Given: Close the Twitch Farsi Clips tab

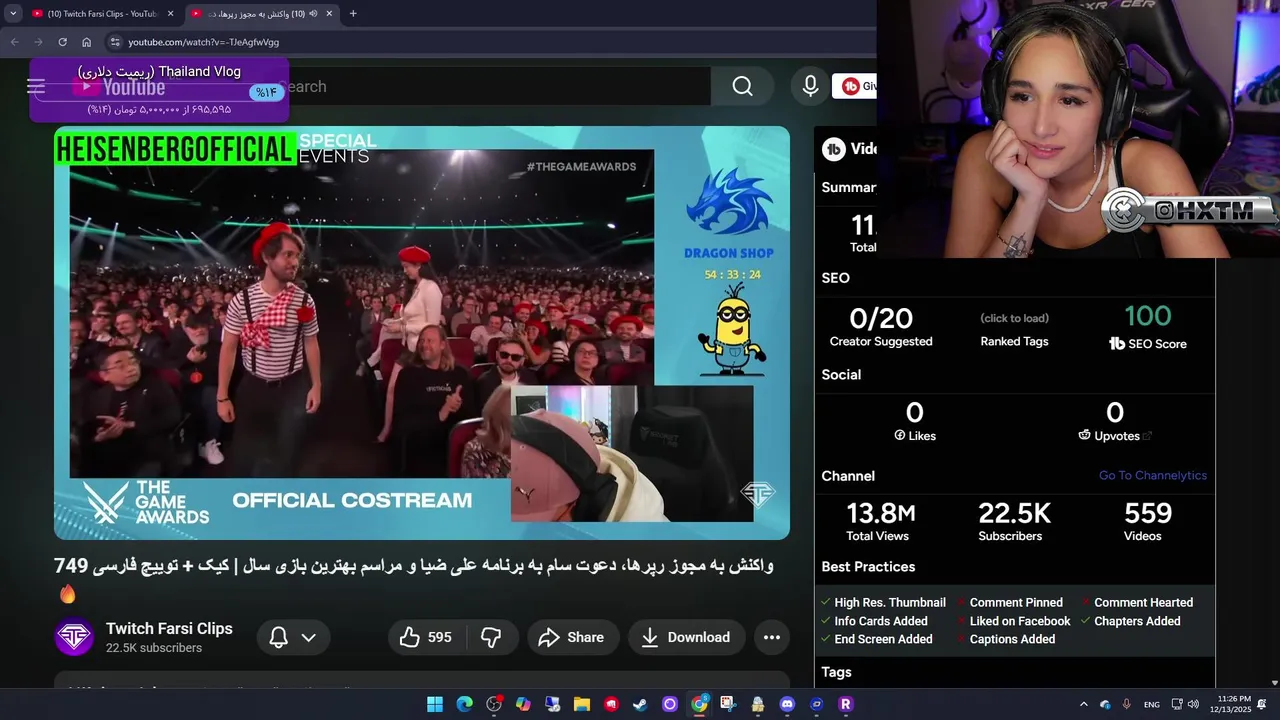Looking at the screenshot, I should (170, 14).
